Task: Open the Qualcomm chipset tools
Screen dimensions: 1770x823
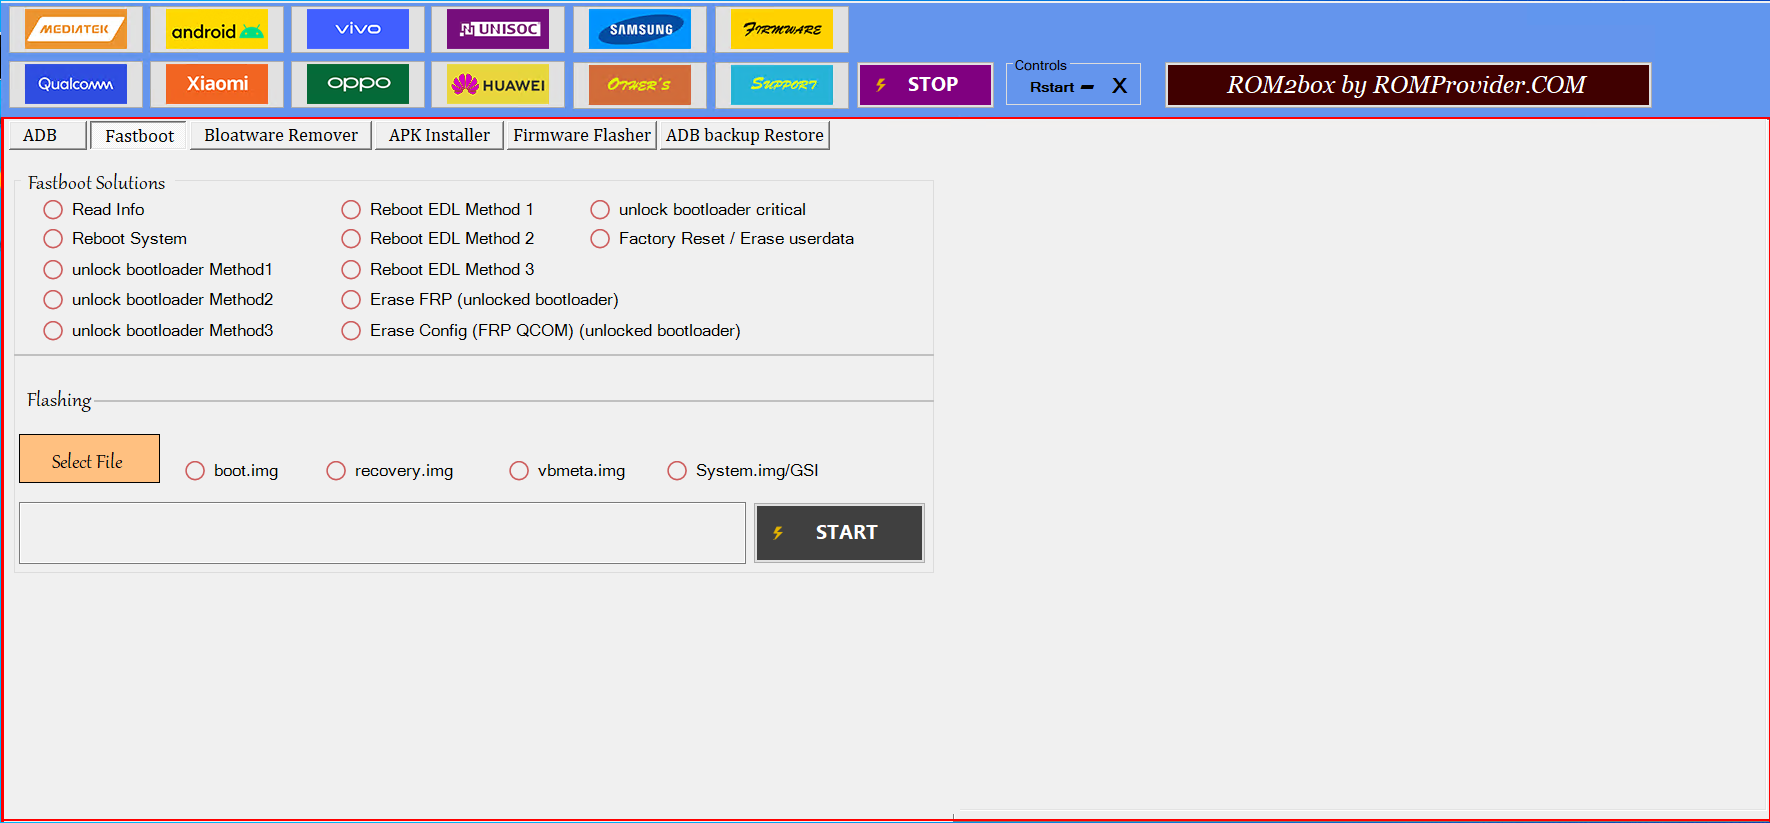Action: point(76,84)
